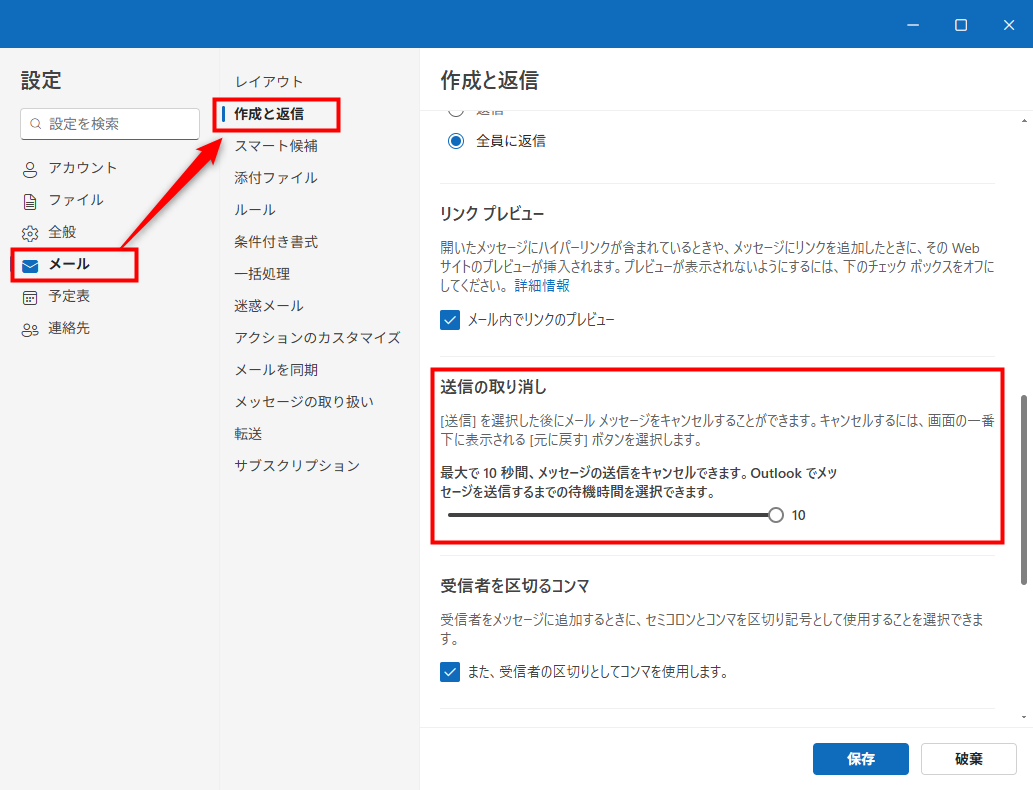The image size is (1033, 790).
Task: Click the General gear icon
Action: click(x=30, y=233)
